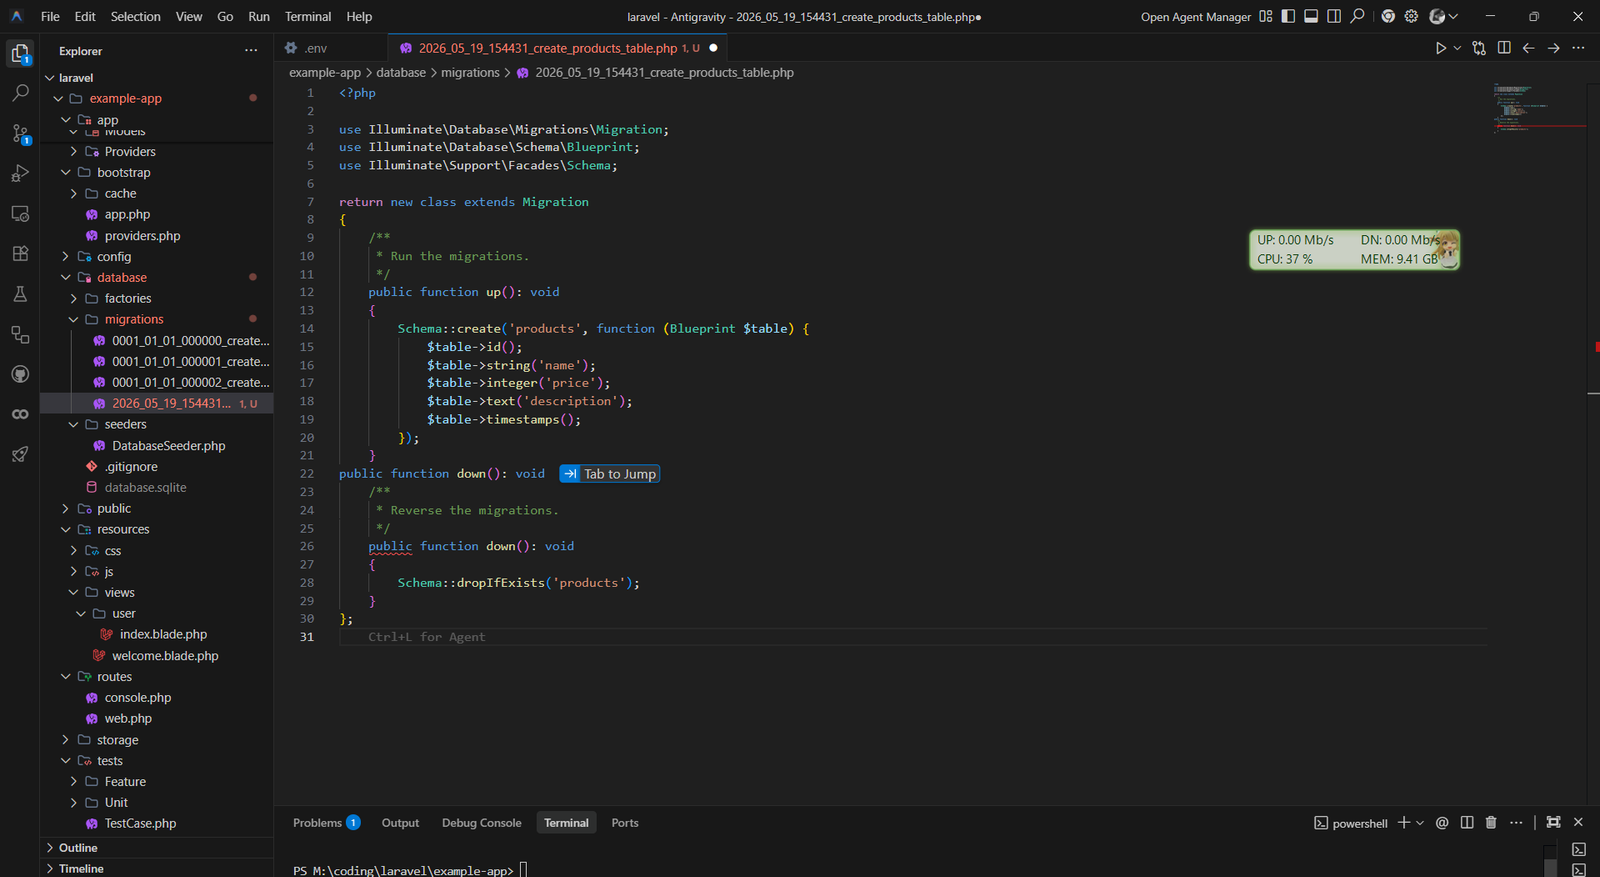Click the Customize Layout icon

coord(1266,16)
